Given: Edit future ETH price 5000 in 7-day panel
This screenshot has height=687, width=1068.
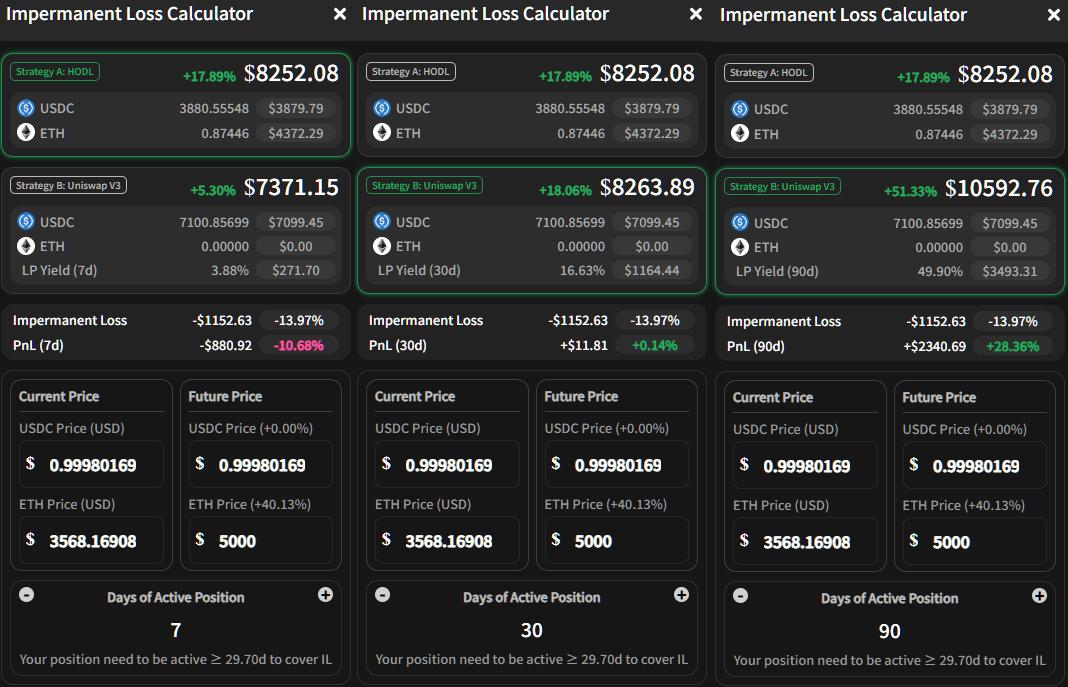Looking at the screenshot, I should point(261,541).
